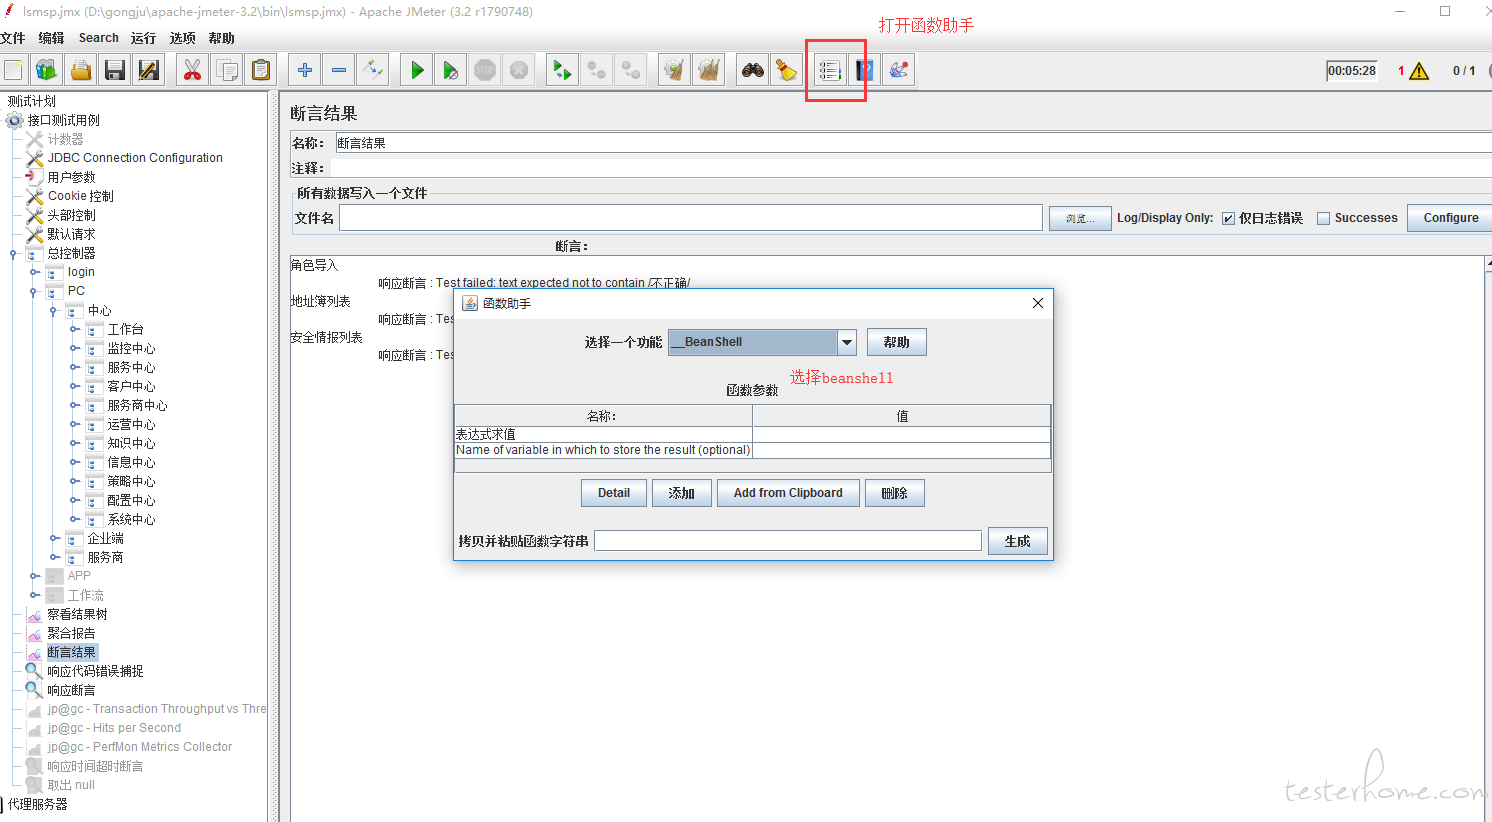Image resolution: width=1492 pixels, height=822 pixels.
Task: Open the 编辑 menu
Action: (x=51, y=38)
